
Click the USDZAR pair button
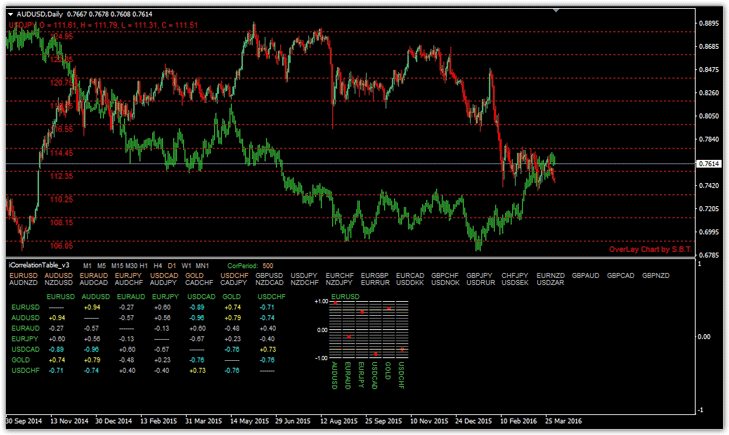tap(551, 283)
